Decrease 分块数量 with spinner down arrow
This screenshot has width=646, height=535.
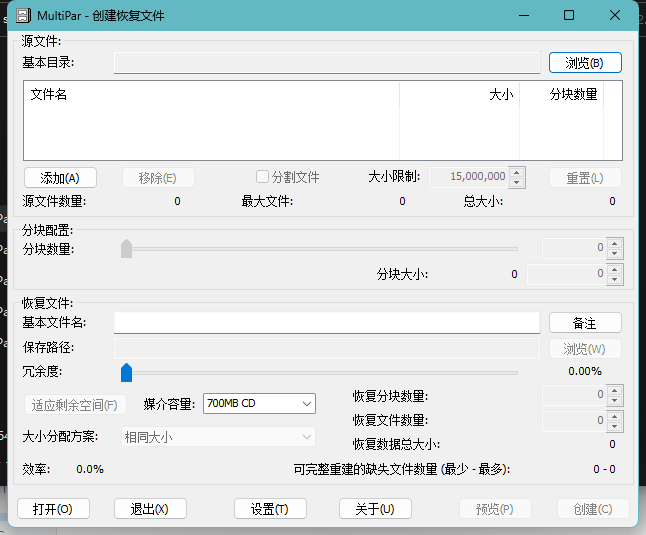[x=615, y=254]
